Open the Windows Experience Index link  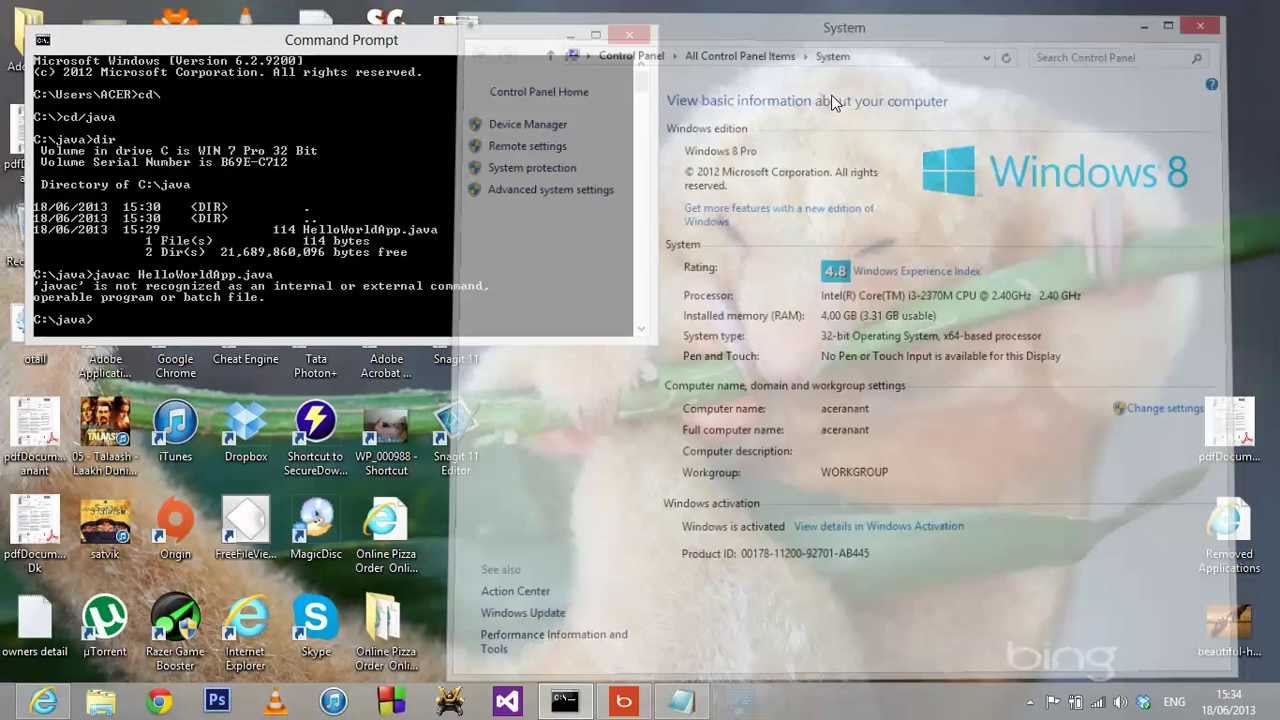pyautogui.click(x=917, y=271)
